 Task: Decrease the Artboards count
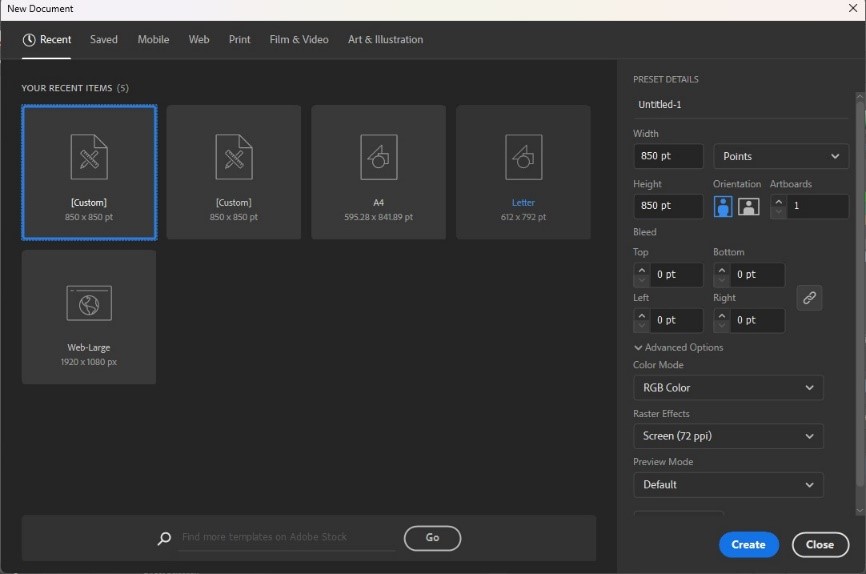point(779,212)
